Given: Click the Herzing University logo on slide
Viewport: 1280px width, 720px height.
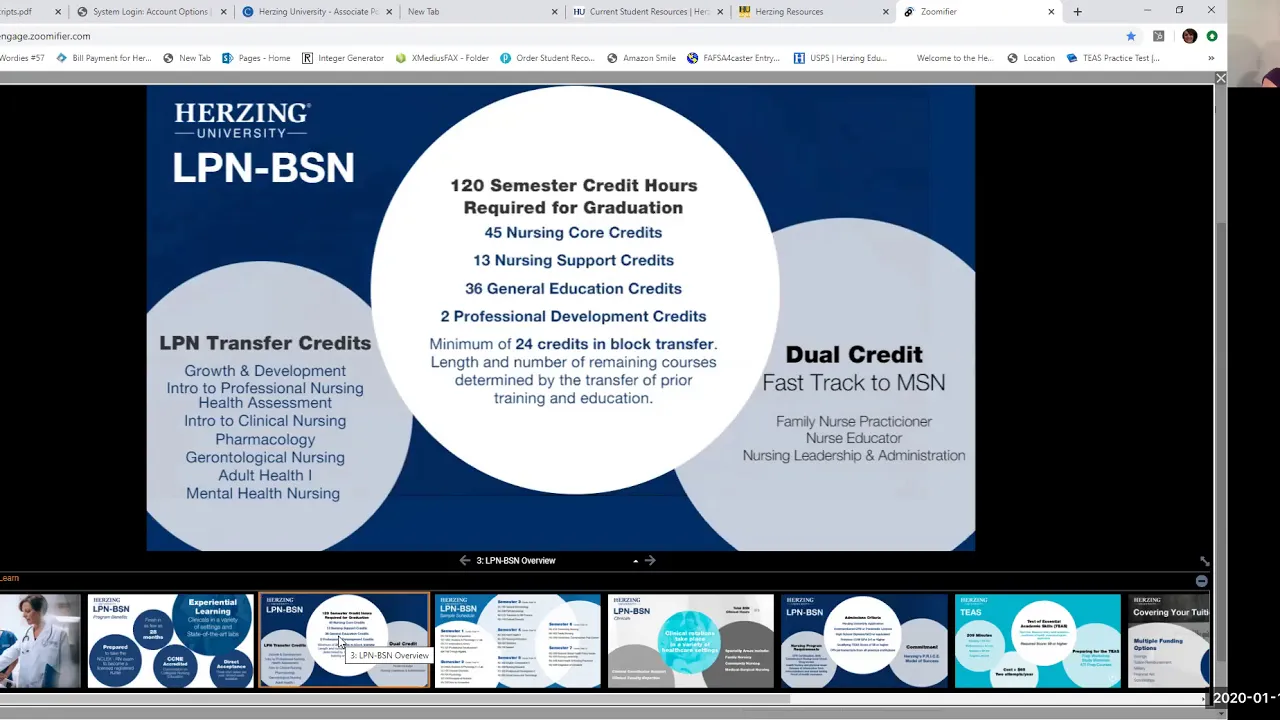Looking at the screenshot, I should click(243, 120).
